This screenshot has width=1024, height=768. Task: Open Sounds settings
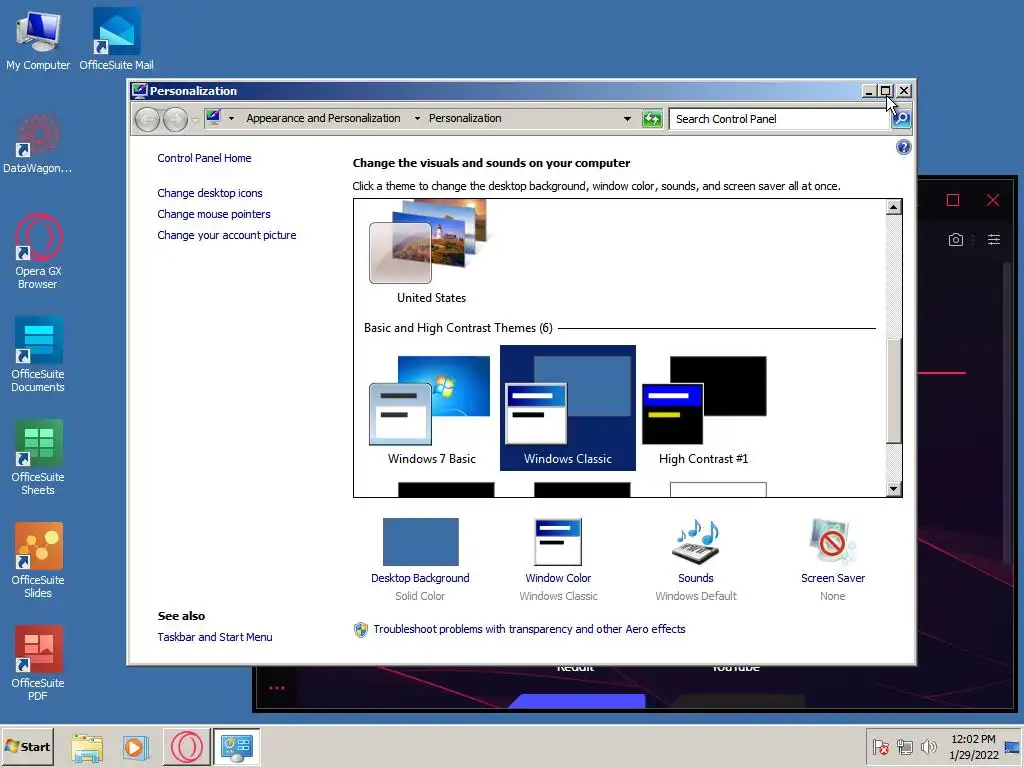pyautogui.click(x=696, y=559)
